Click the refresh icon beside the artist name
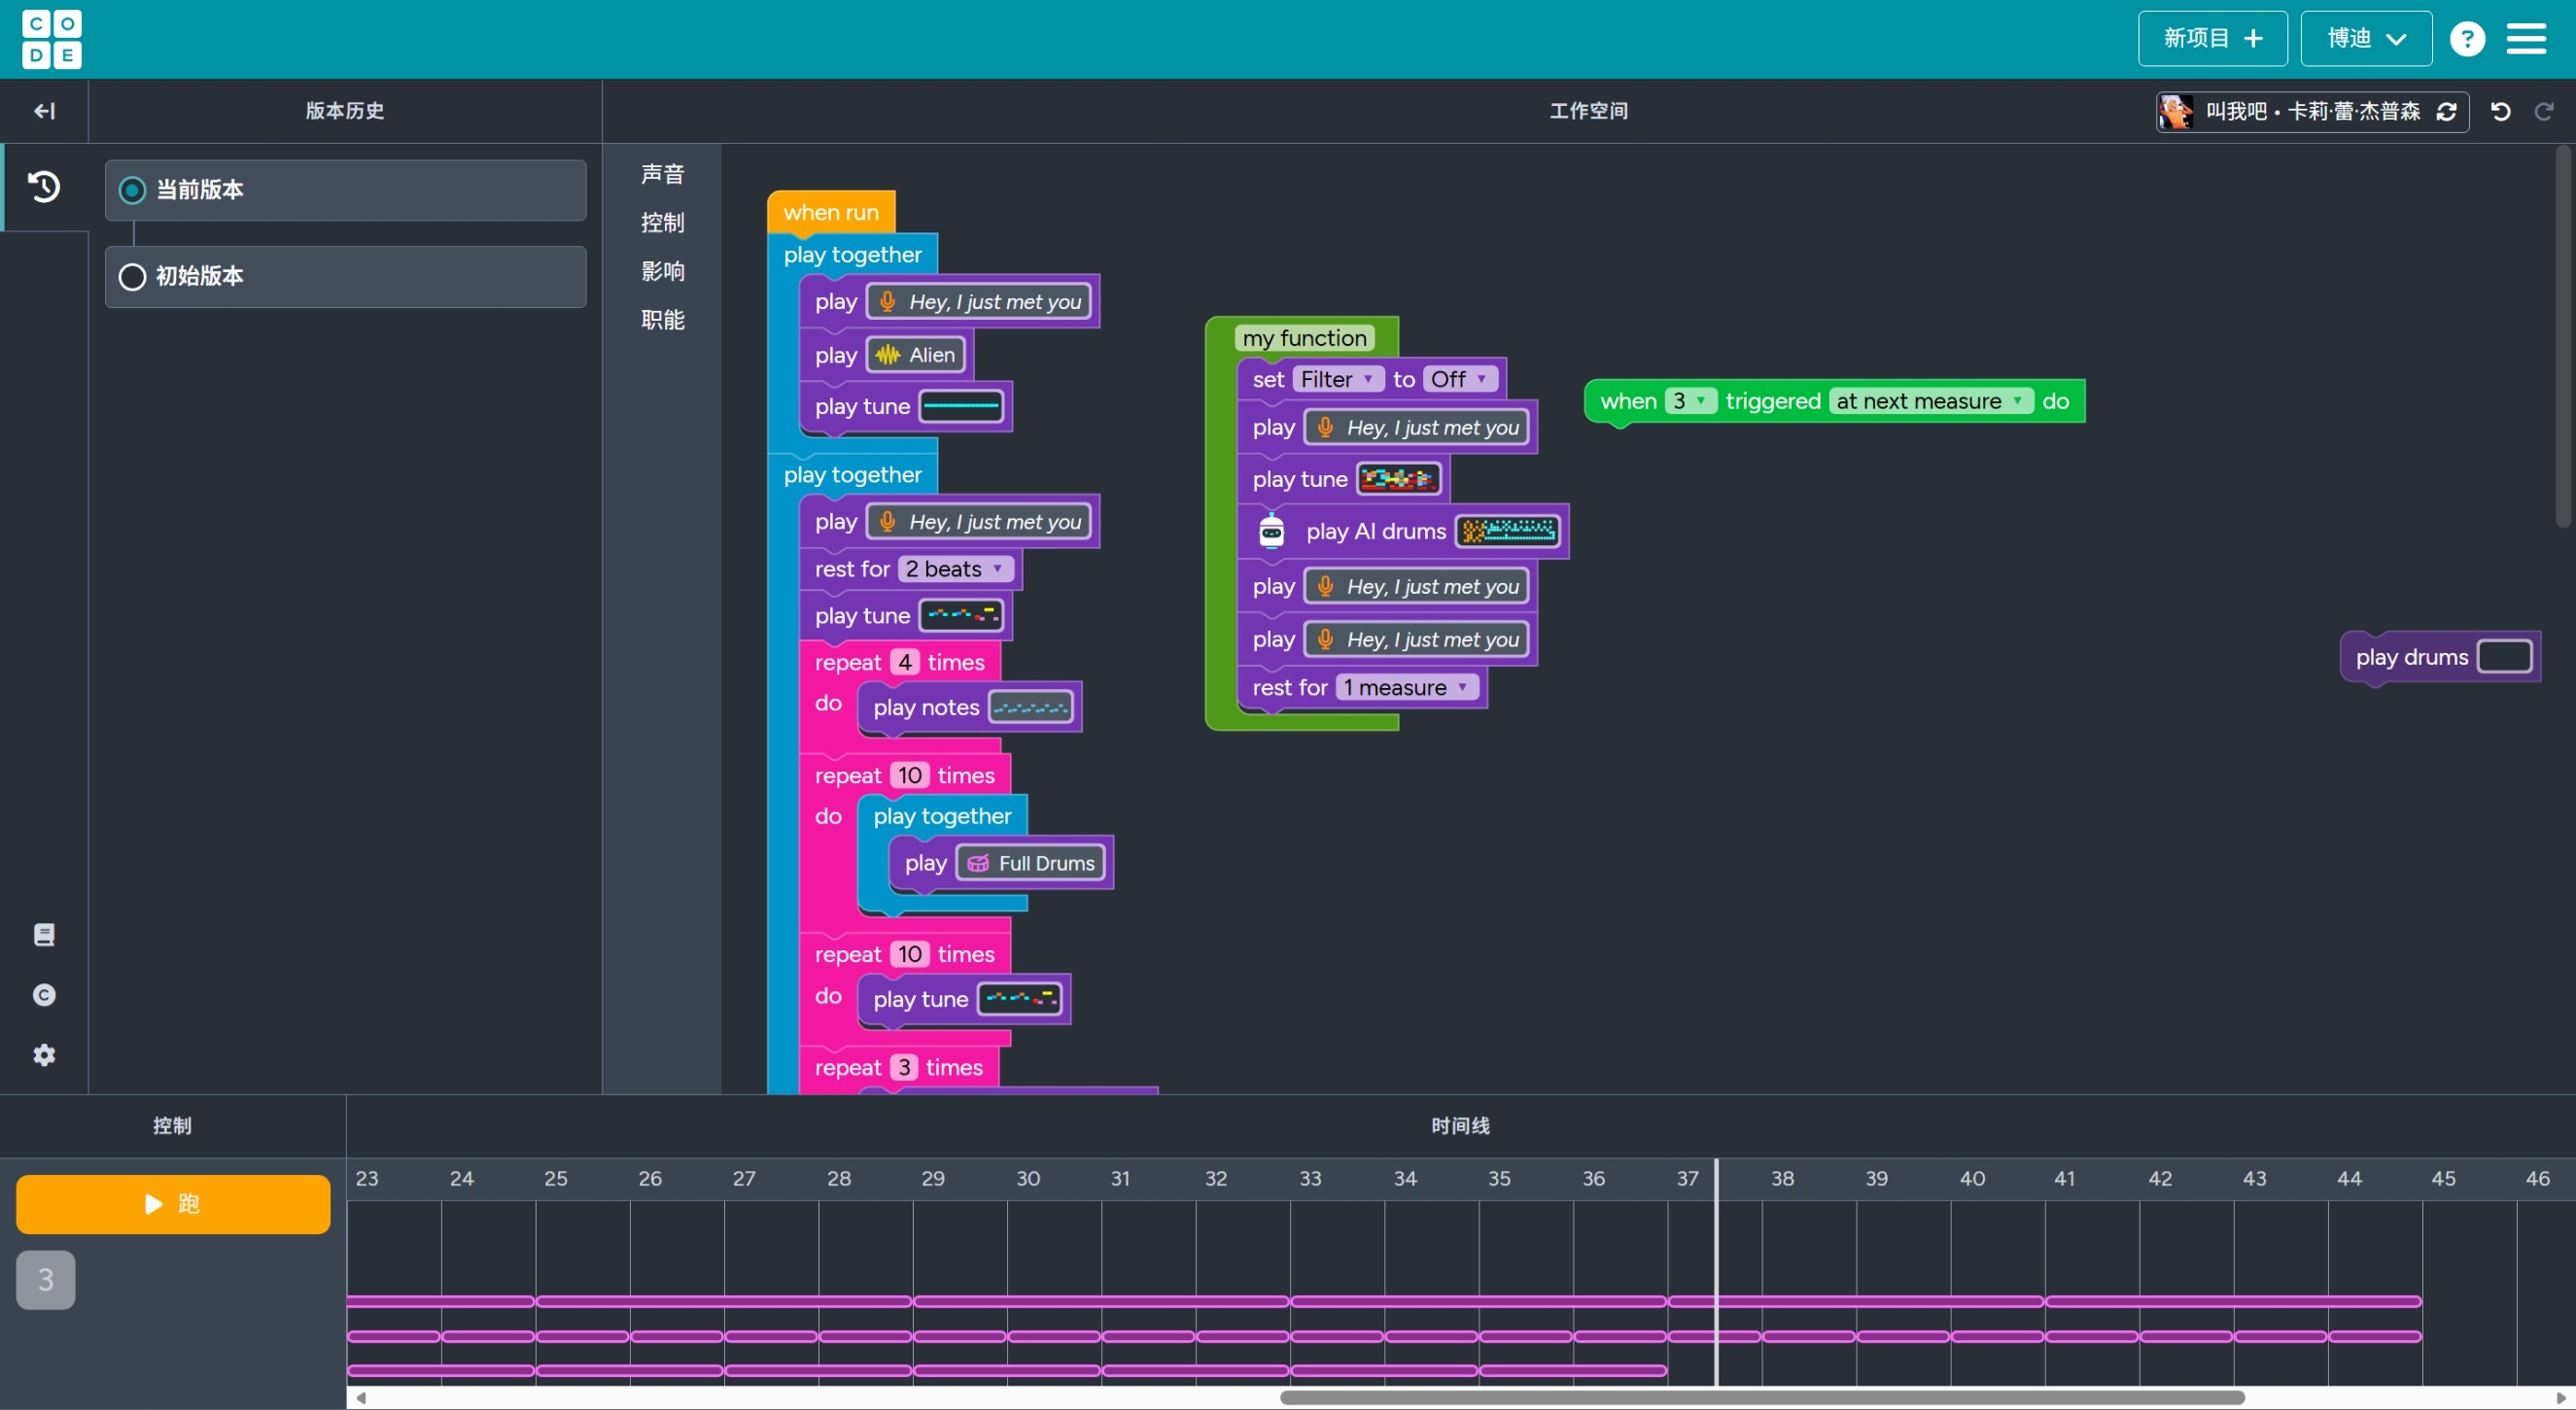 click(x=2446, y=111)
